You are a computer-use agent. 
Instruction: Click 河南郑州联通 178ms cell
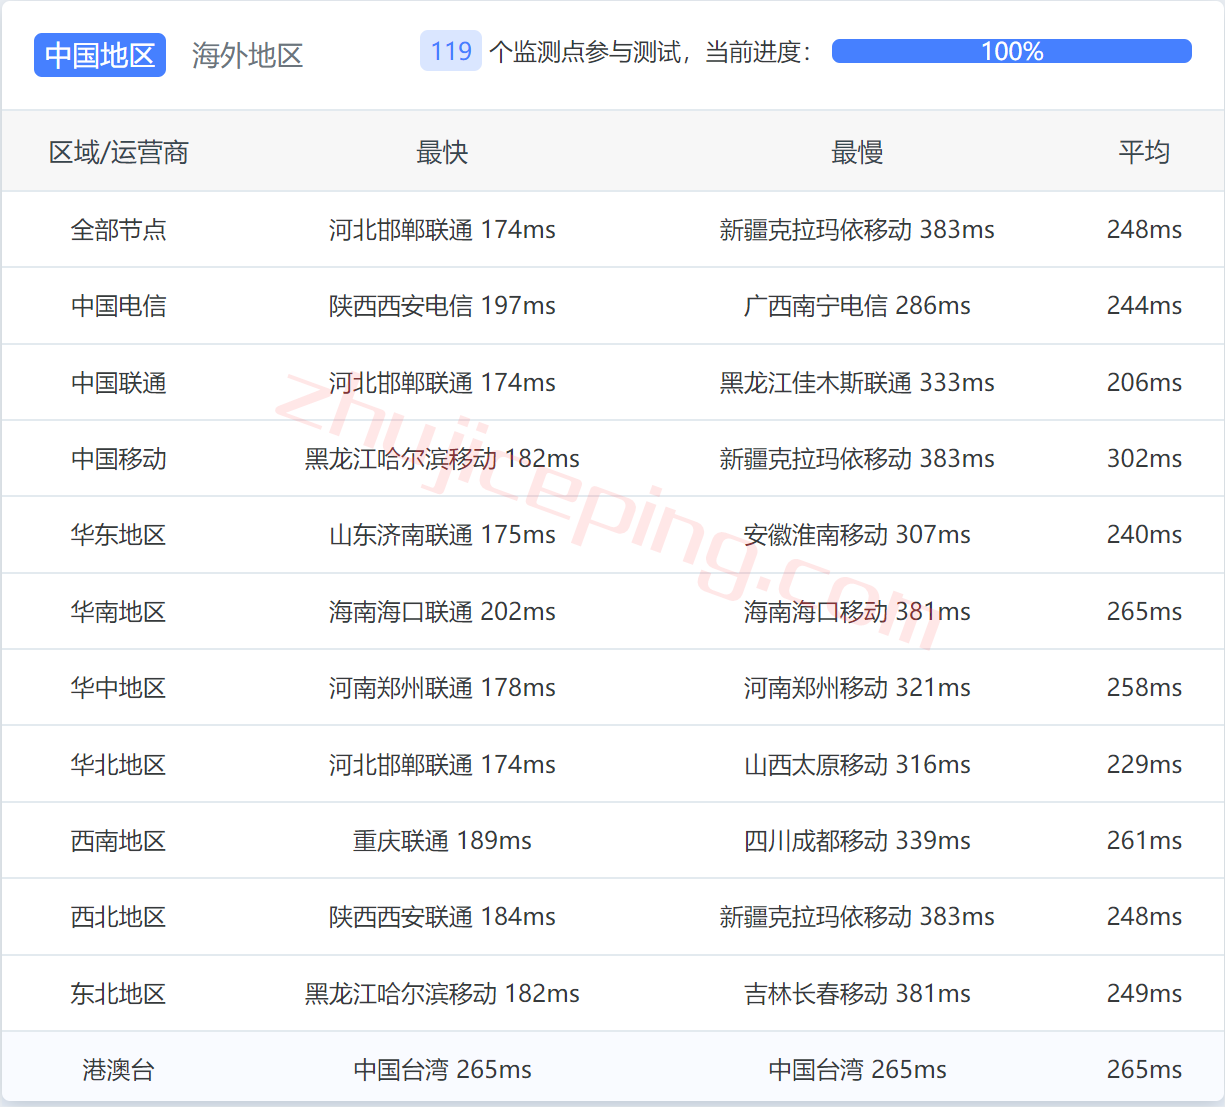click(x=442, y=687)
